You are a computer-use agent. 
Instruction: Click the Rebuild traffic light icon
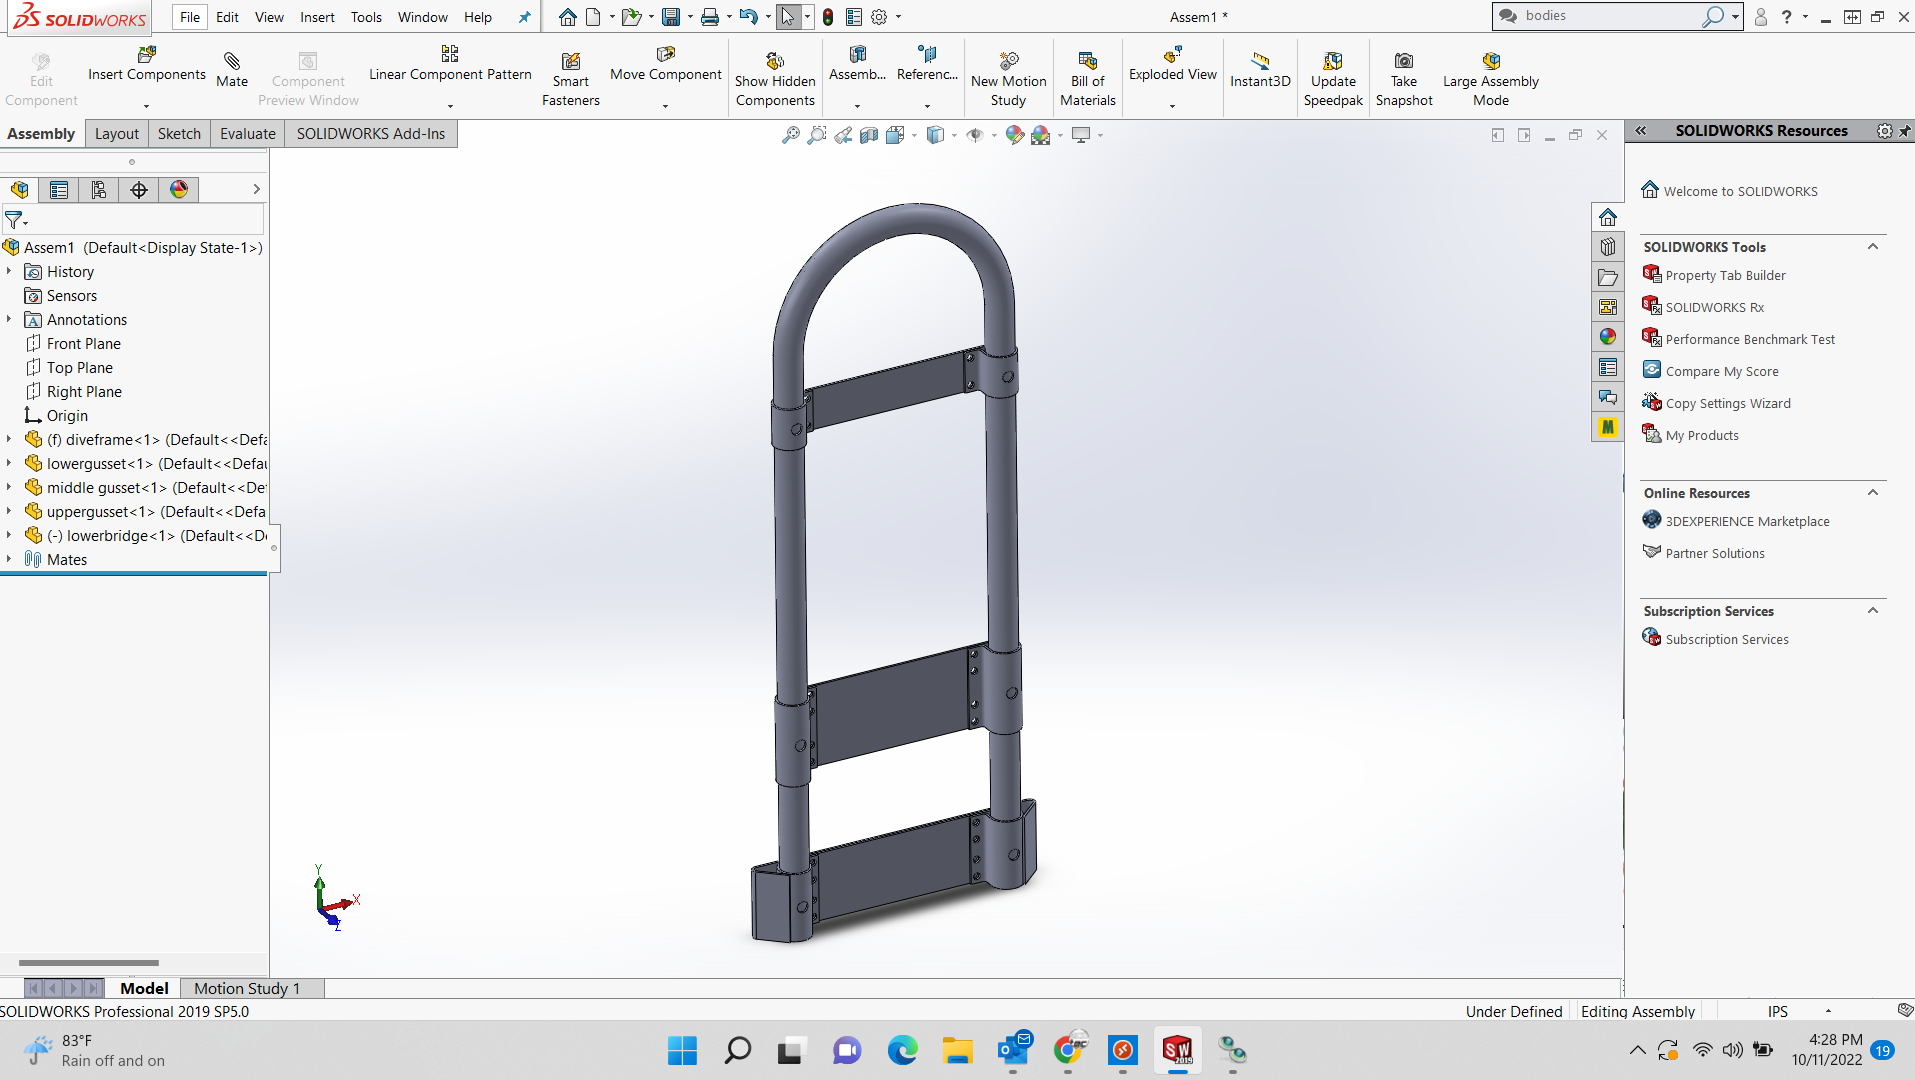tap(828, 17)
